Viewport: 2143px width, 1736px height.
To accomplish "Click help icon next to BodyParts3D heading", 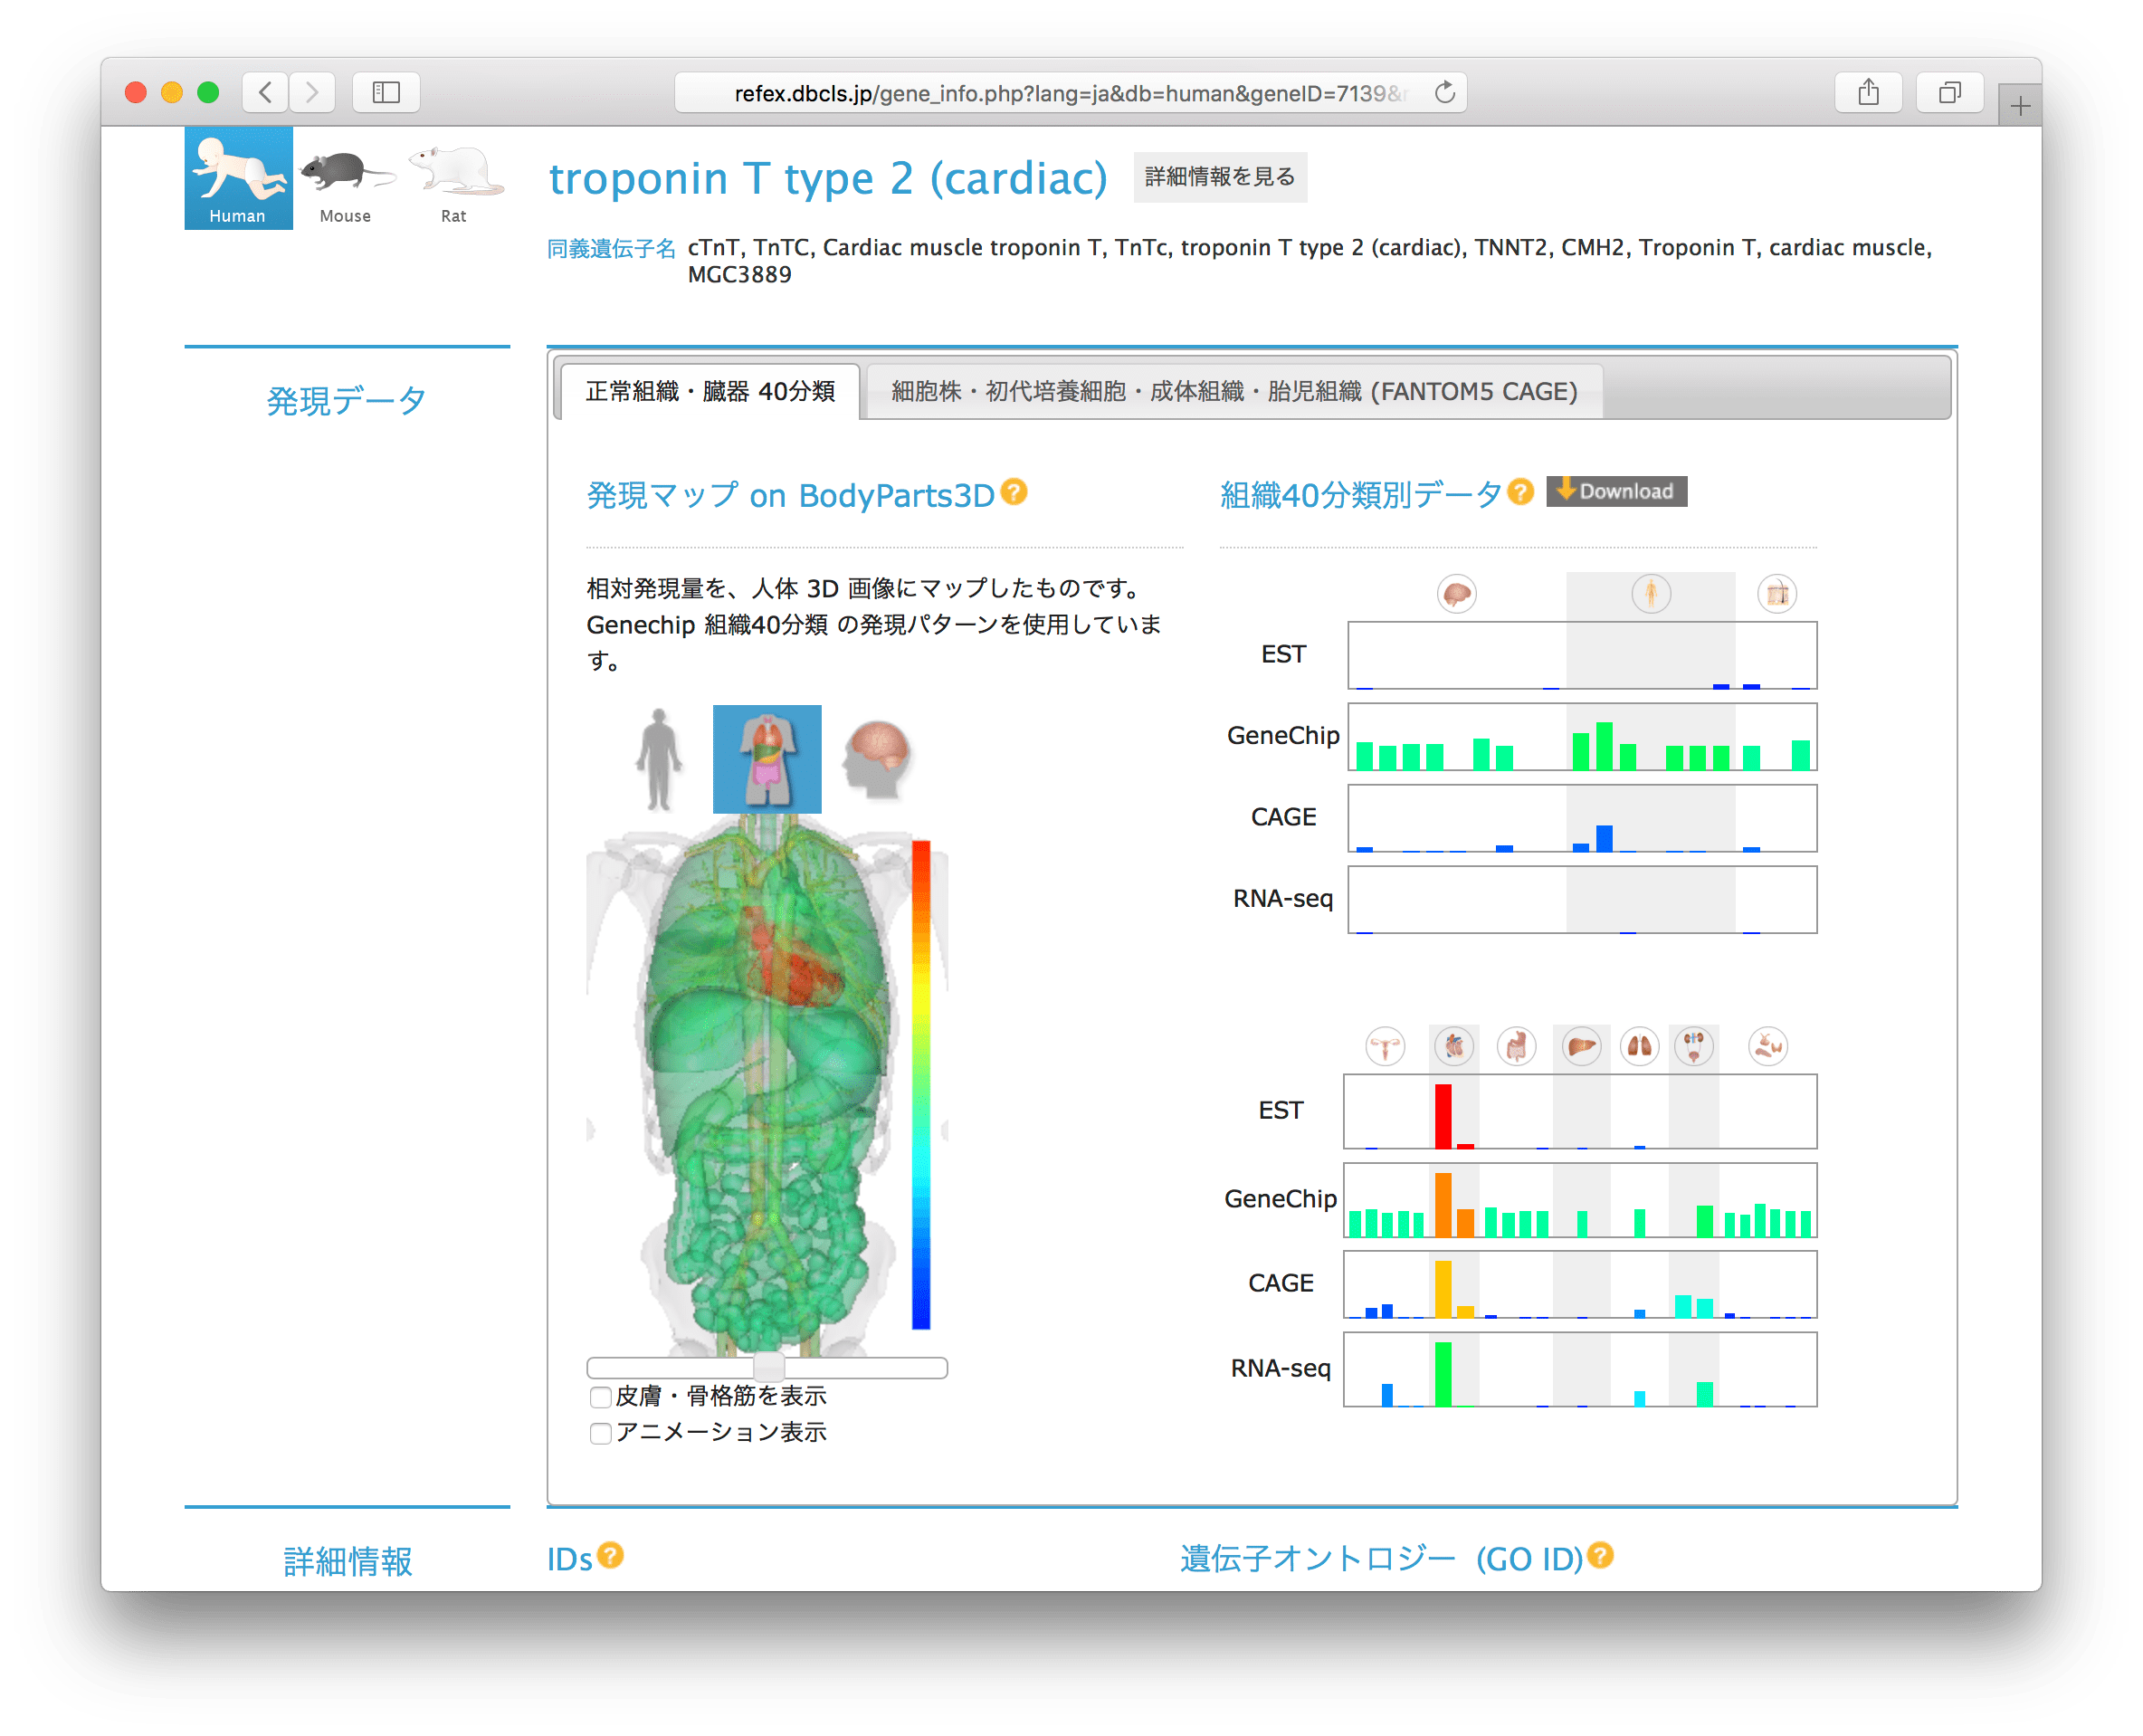I will pos(1014,492).
